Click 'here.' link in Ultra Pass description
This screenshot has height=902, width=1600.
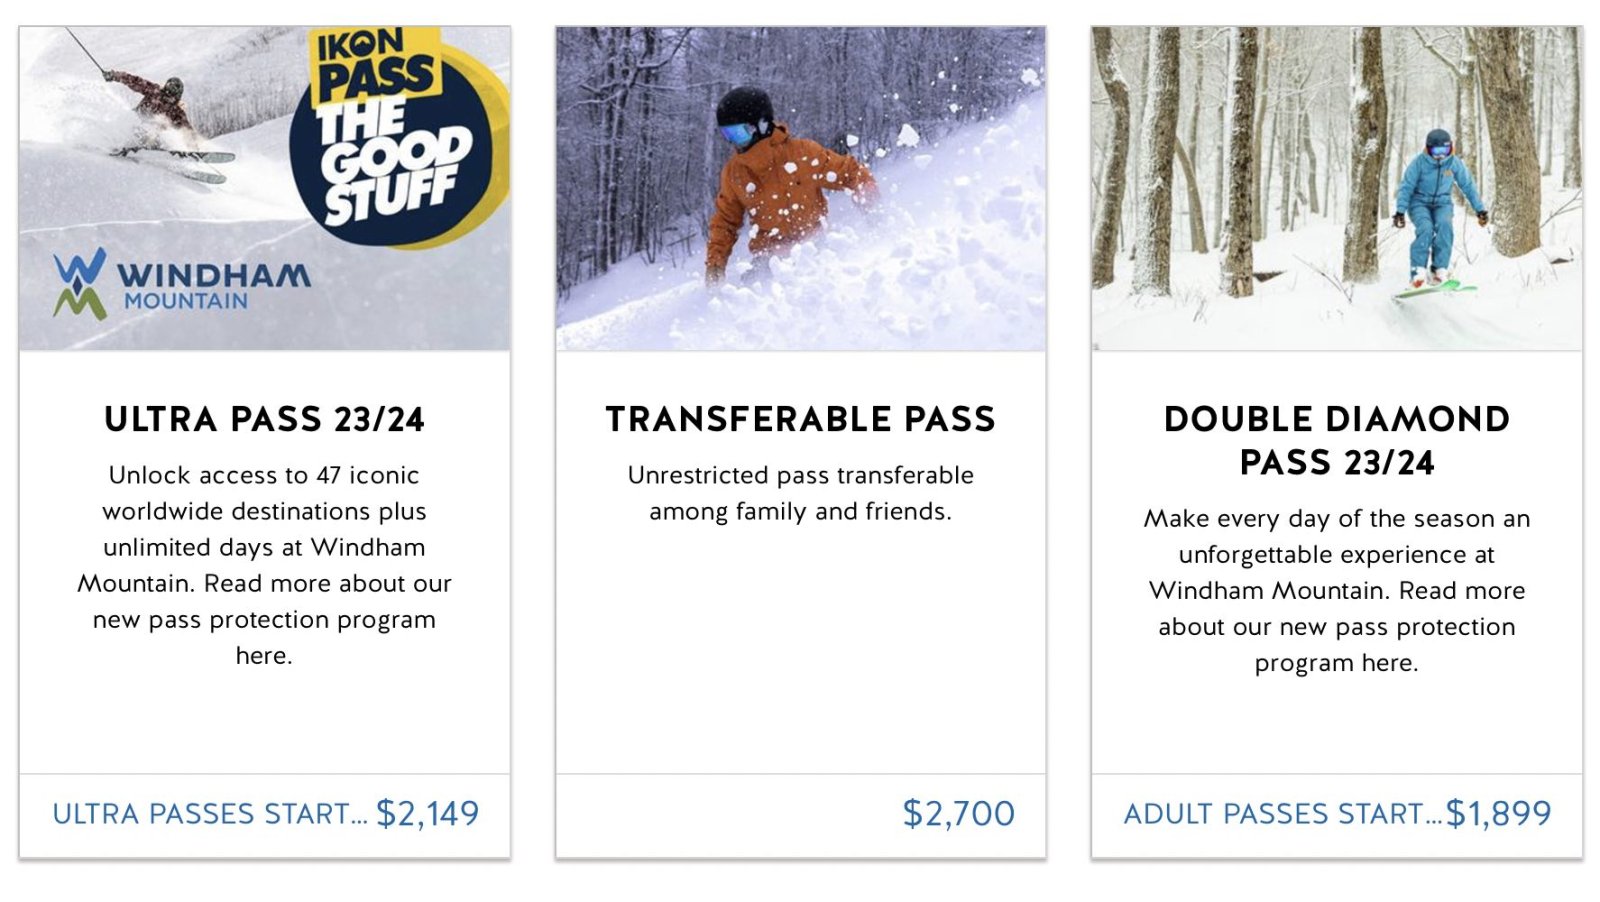pyautogui.click(x=264, y=656)
